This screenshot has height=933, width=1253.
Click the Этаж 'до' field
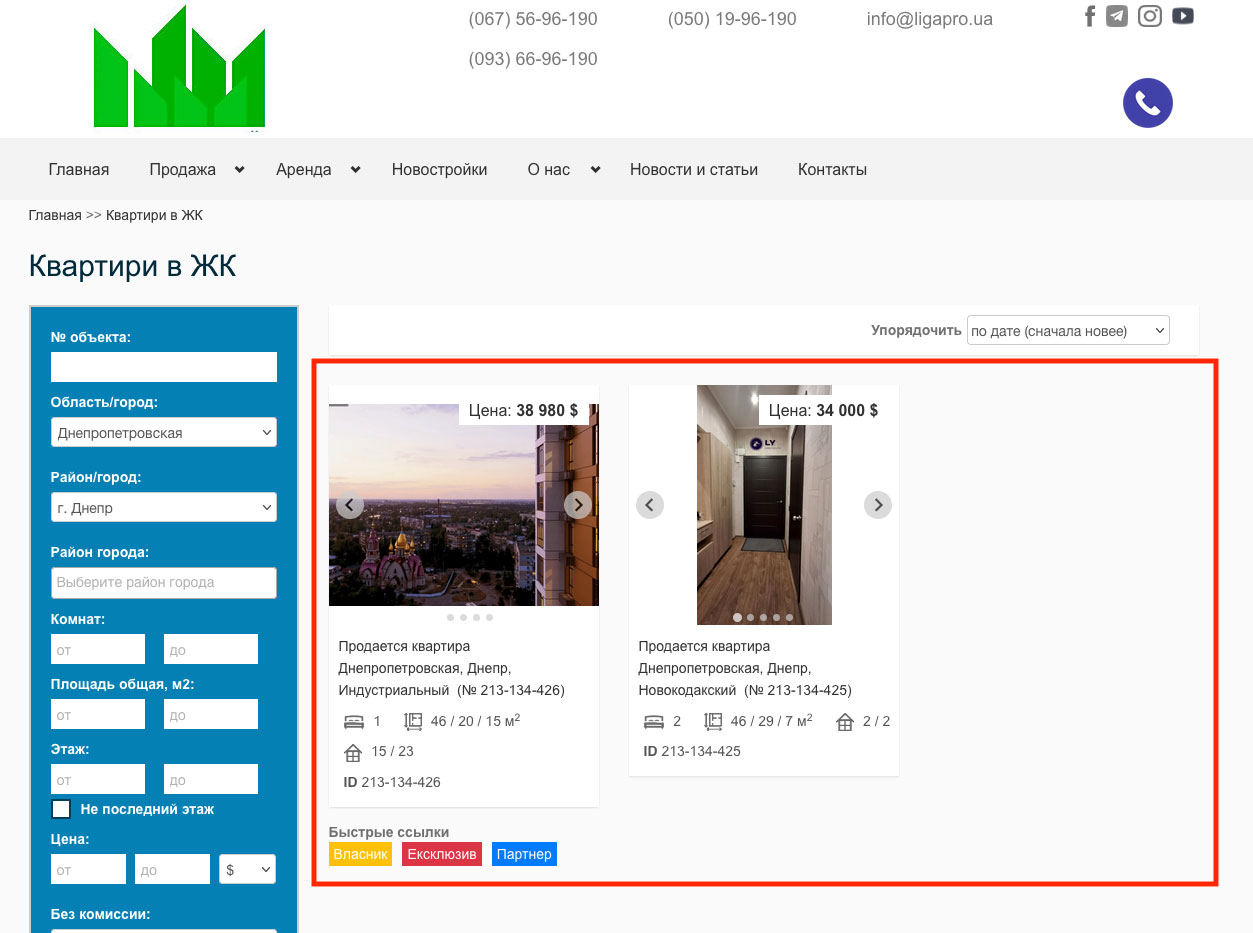click(211, 779)
